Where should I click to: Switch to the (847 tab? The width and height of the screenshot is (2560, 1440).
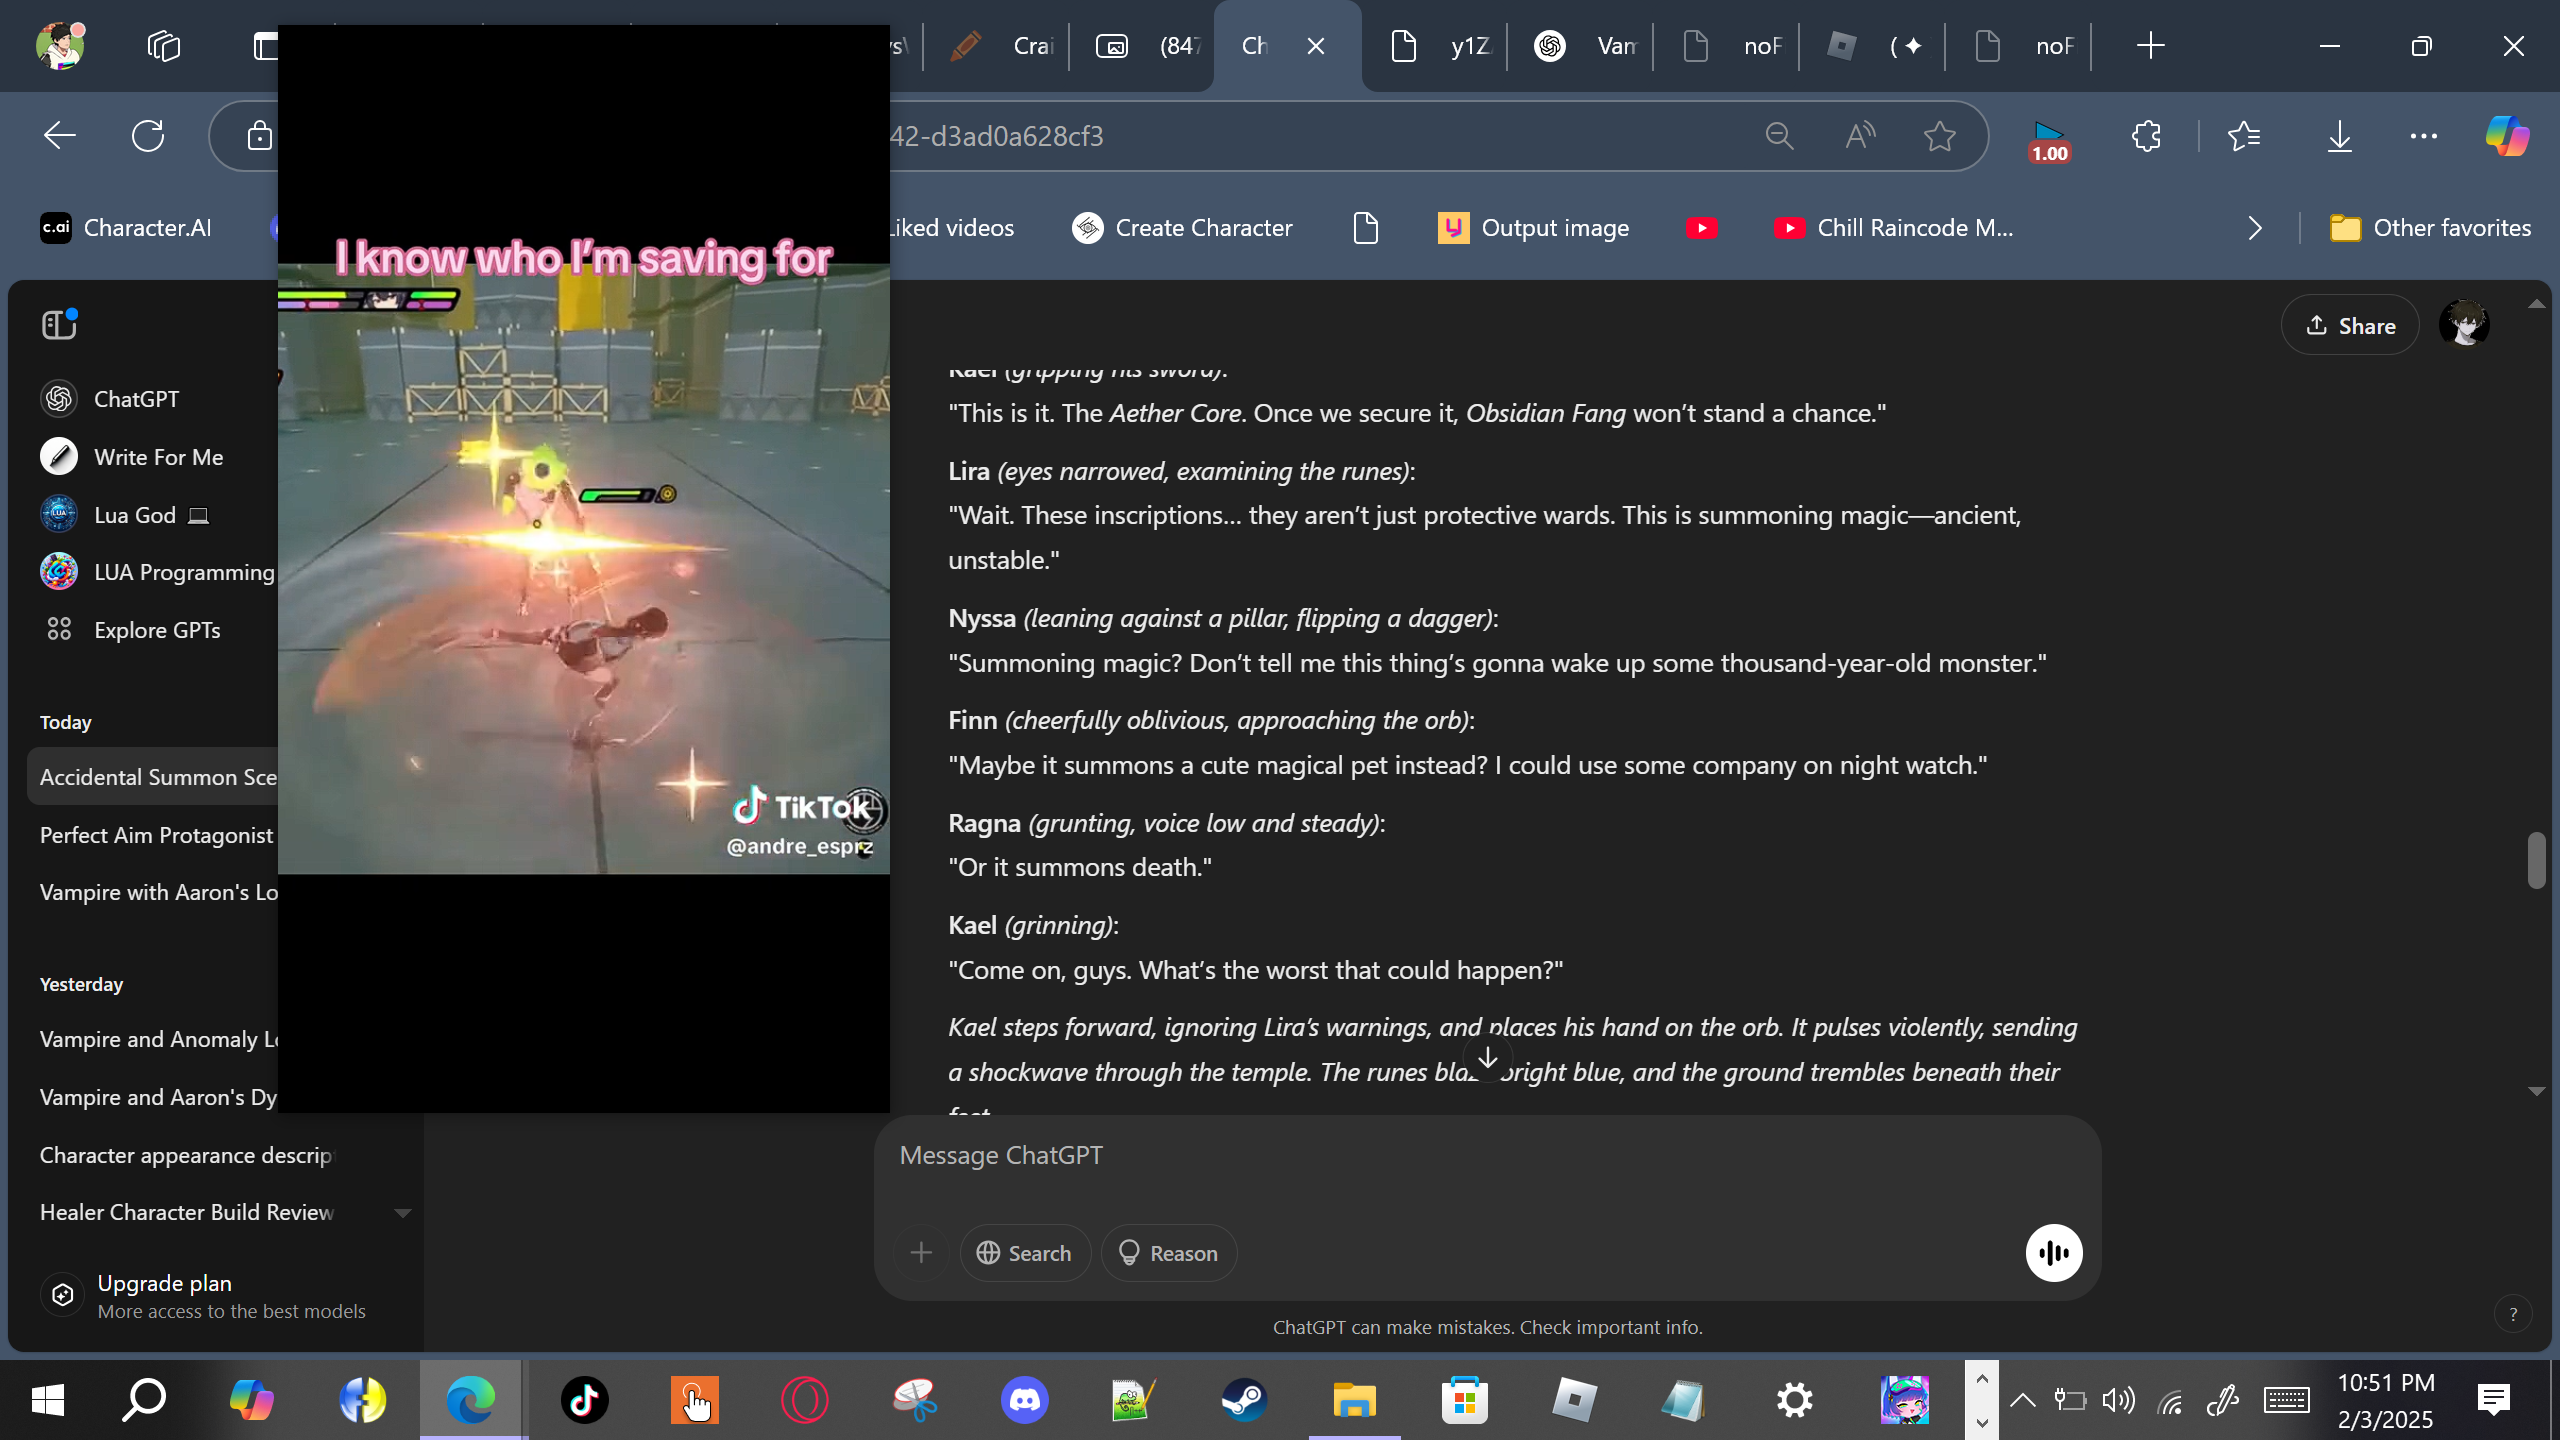click(x=1144, y=46)
